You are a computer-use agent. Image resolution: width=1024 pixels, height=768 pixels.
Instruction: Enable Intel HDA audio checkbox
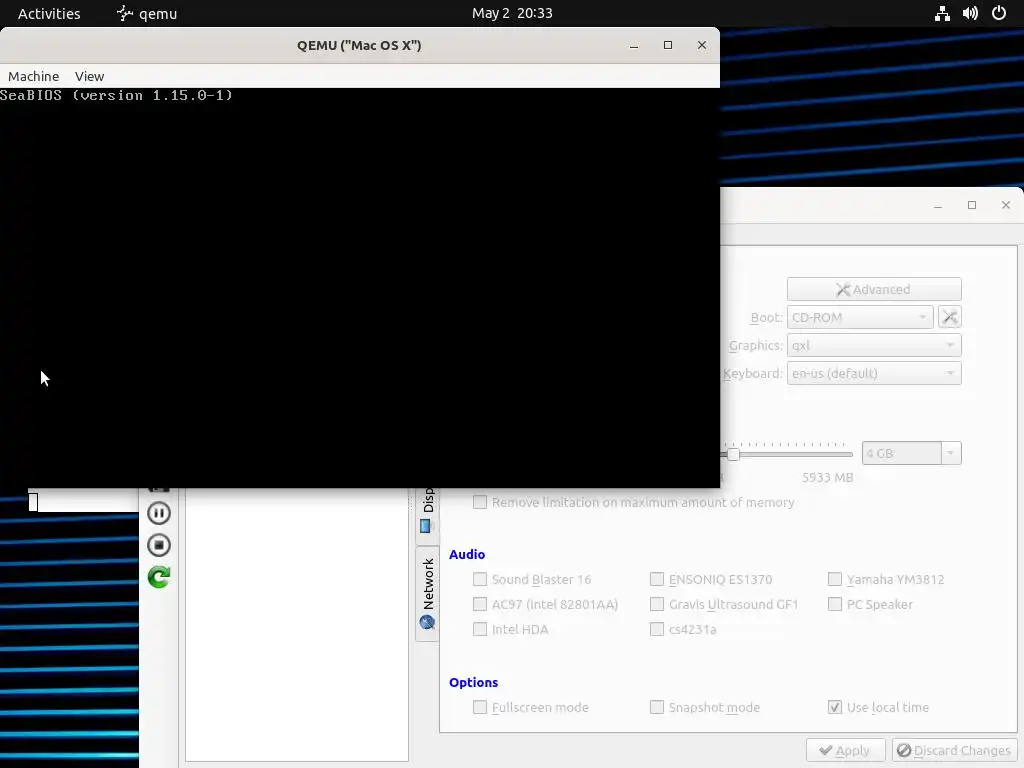[x=480, y=629]
